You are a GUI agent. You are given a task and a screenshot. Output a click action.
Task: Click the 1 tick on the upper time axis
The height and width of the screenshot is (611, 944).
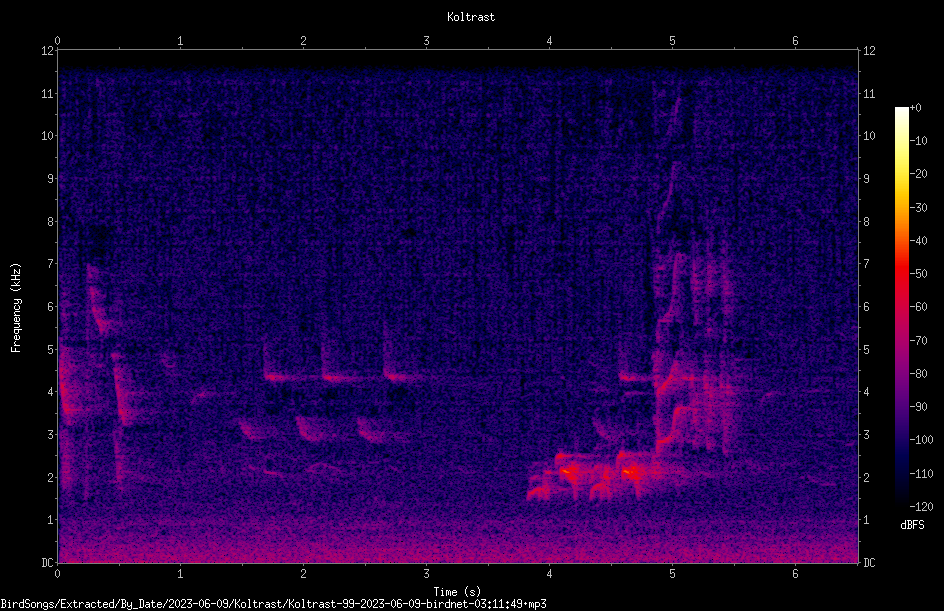pos(180,41)
